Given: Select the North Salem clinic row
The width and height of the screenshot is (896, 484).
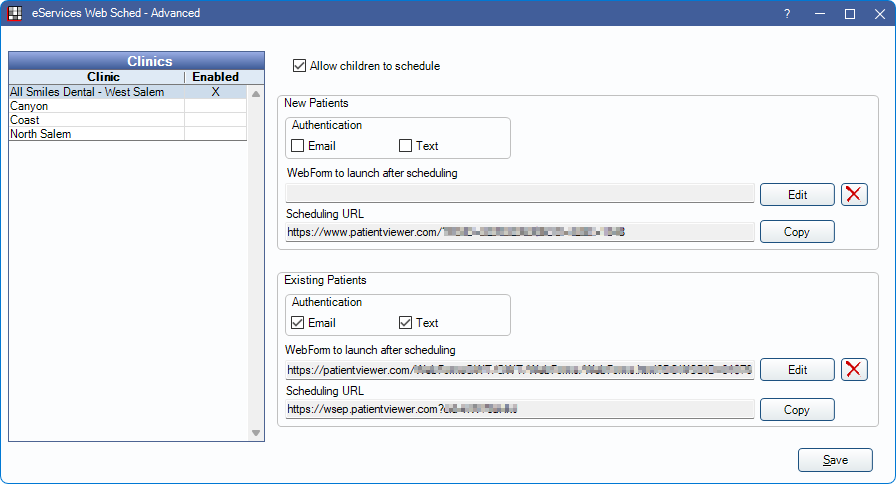Looking at the screenshot, I should click(x=96, y=134).
